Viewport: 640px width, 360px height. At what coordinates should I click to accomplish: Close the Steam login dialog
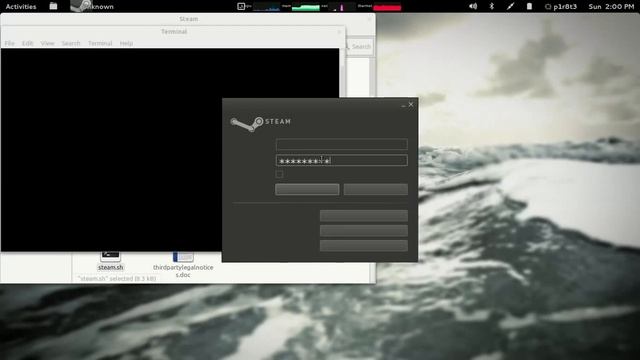(x=411, y=104)
